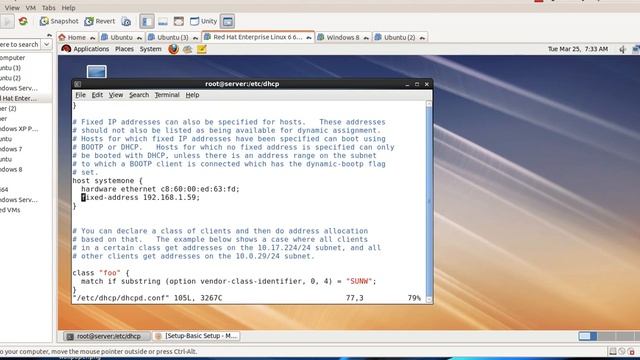Click the clock Tue Mar 25, 7:33 AM
Image resolution: width=640 pixels, height=360 pixels.
coord(578,49)
